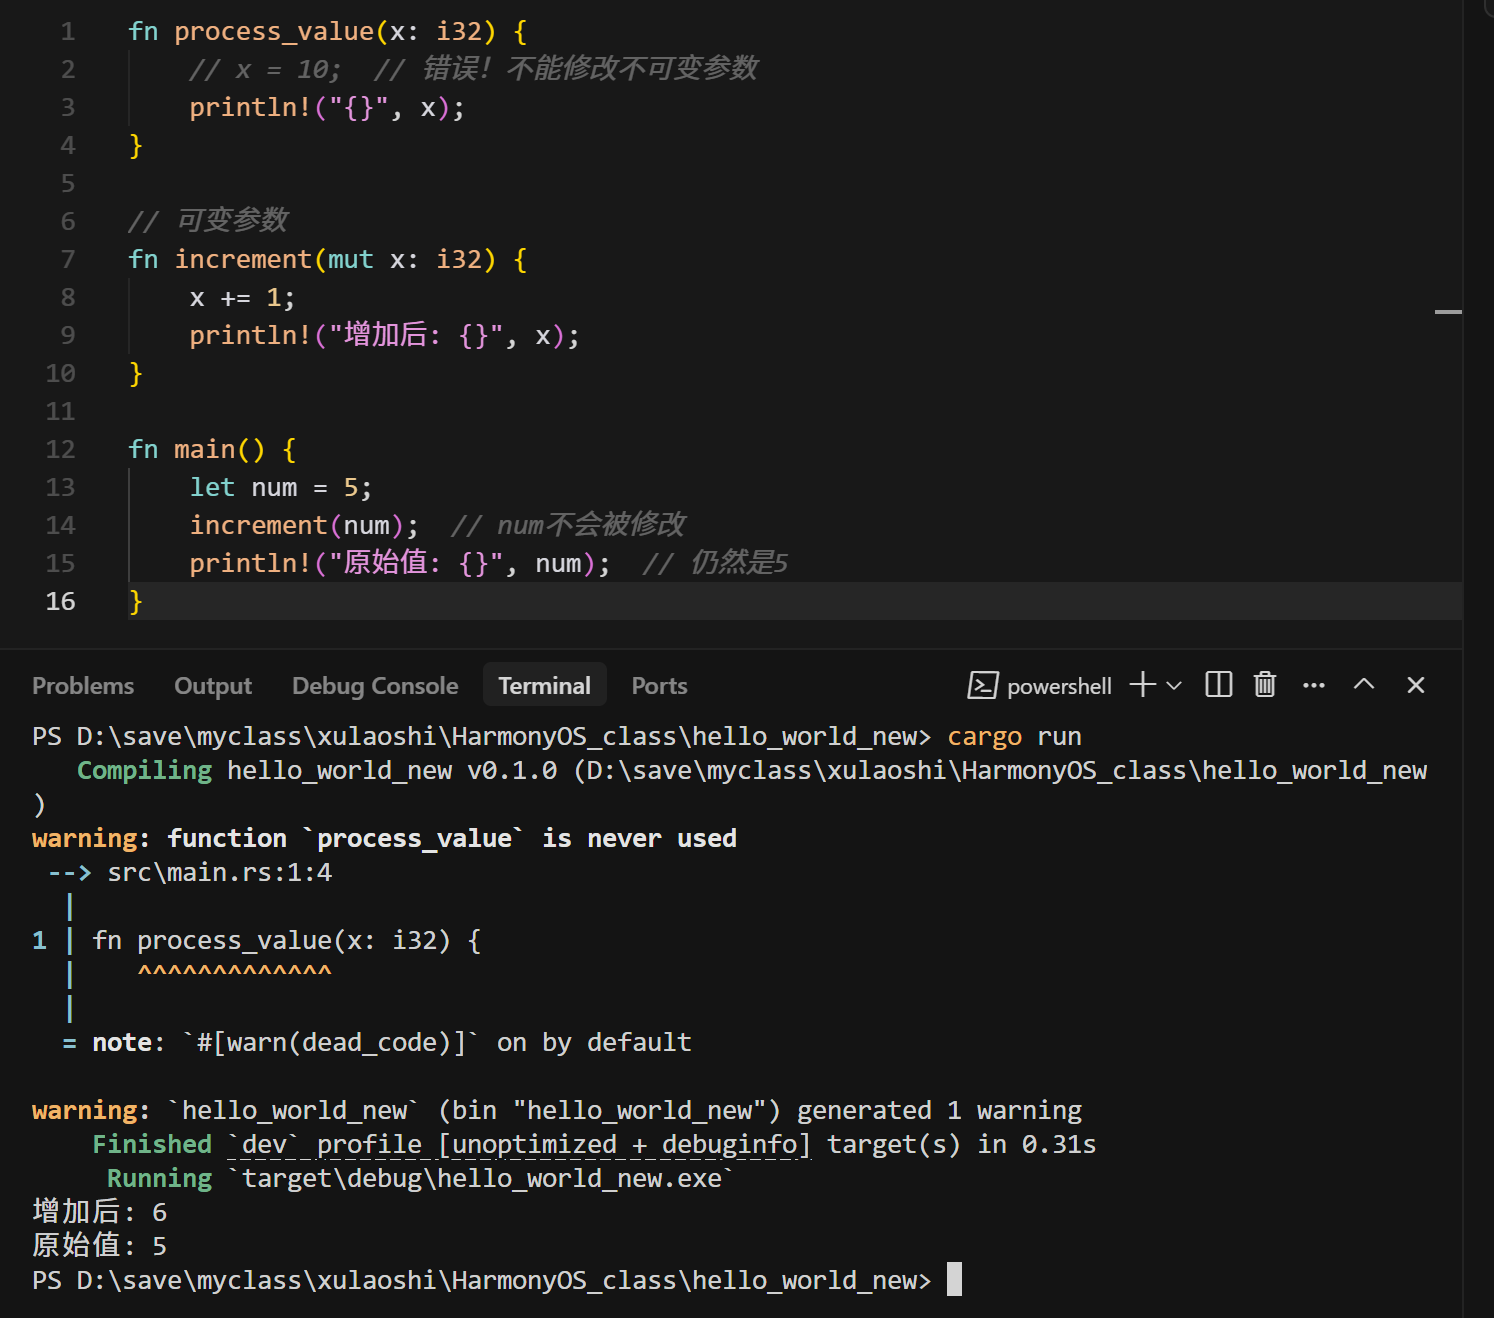Maximize the panel with the up chevron
This screenshot has width=1494, height=1318.
(1364, 685)
